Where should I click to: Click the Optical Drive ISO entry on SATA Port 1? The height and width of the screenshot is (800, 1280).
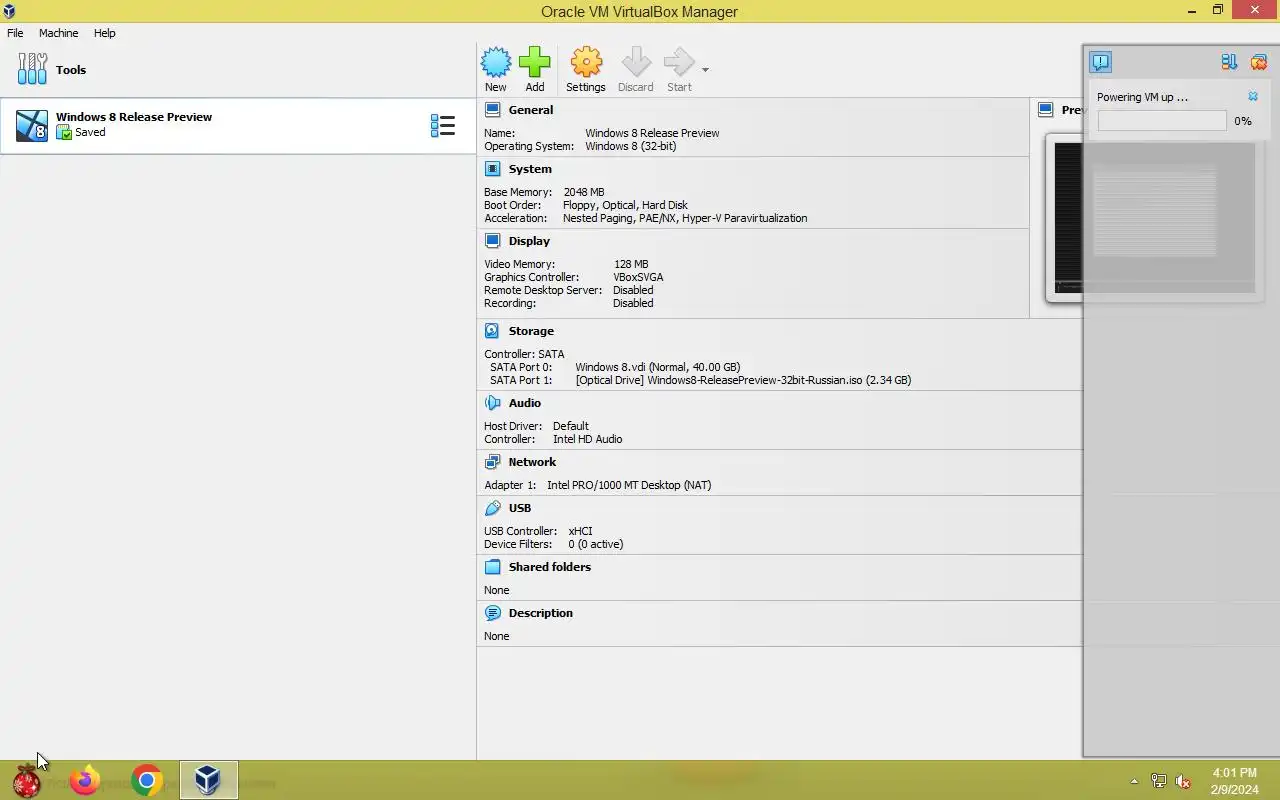(x=743, y=380)
